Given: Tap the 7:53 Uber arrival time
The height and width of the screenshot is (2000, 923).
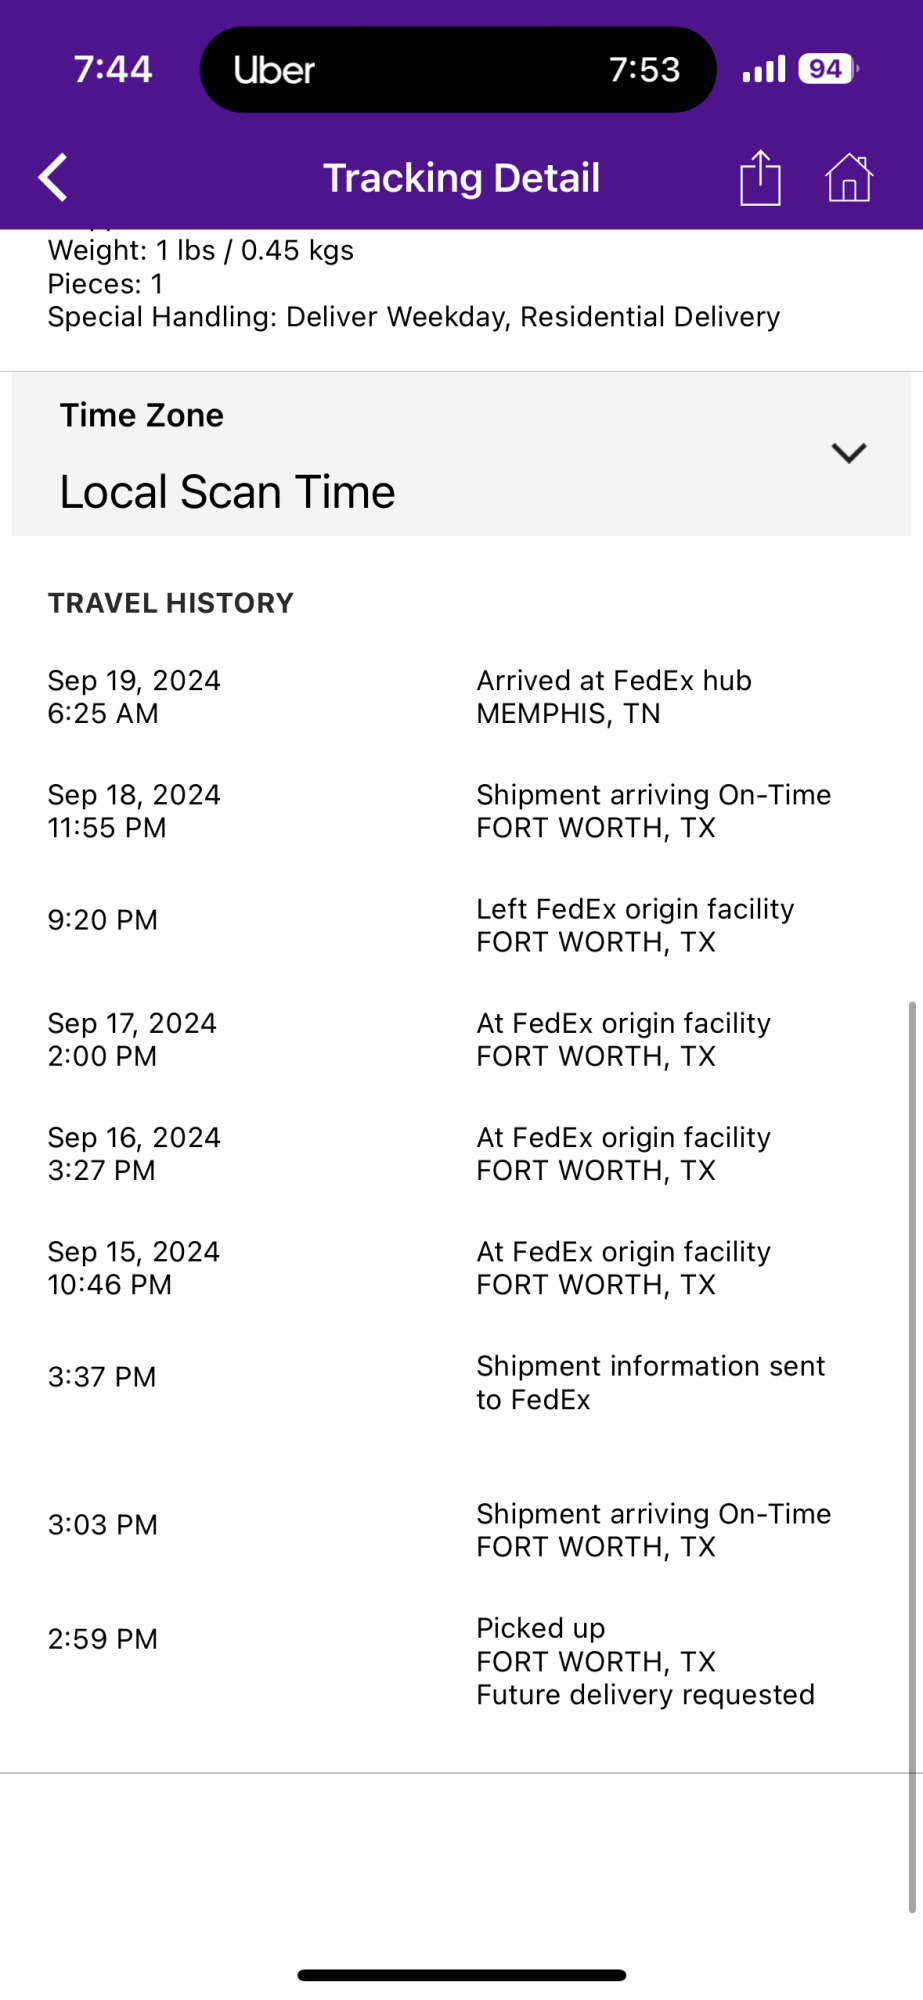Looking at the screenshot, I should (644, 69).
